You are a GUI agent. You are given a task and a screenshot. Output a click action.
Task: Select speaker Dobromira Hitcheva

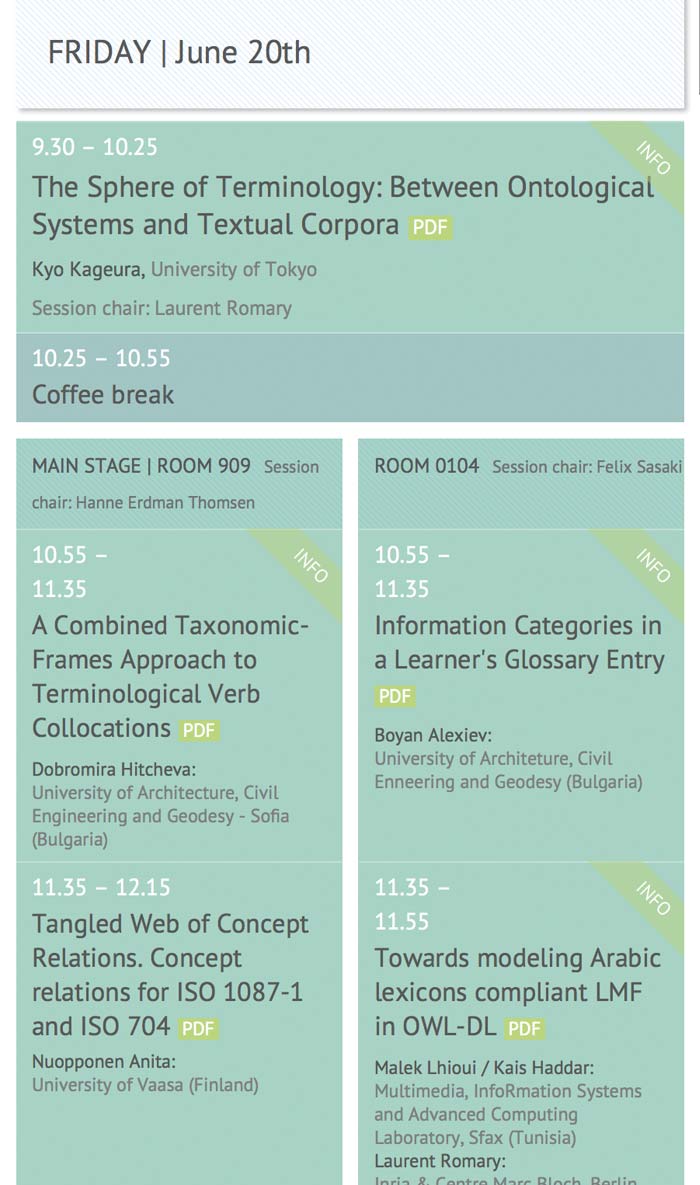(113, 769)
